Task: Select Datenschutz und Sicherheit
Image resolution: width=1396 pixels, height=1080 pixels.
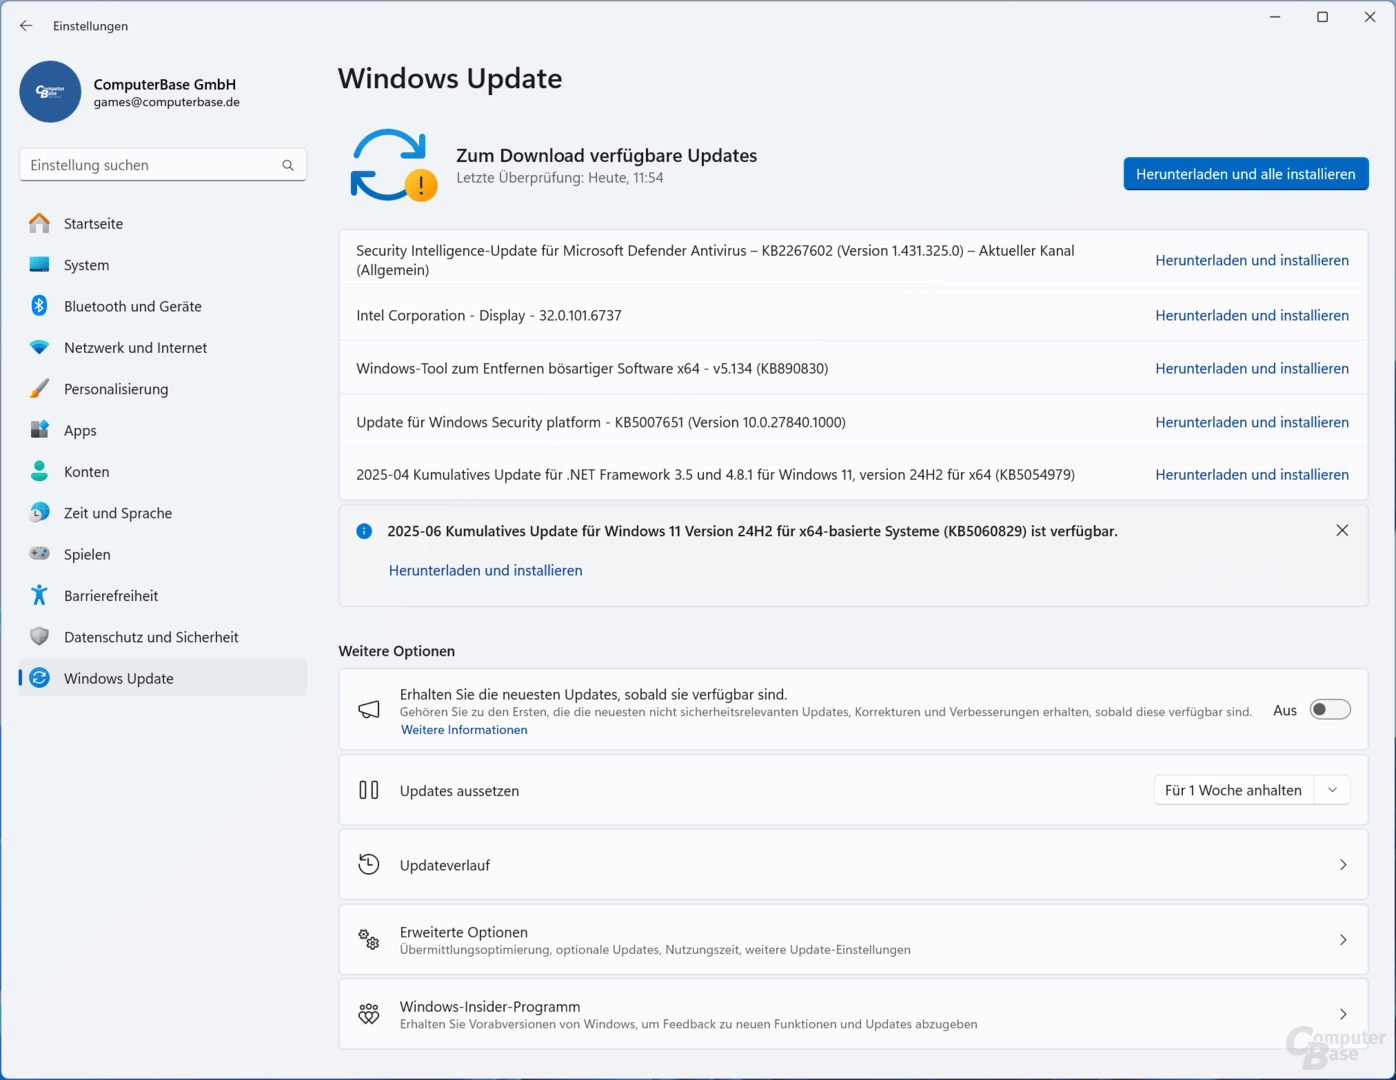Action: 163,637
